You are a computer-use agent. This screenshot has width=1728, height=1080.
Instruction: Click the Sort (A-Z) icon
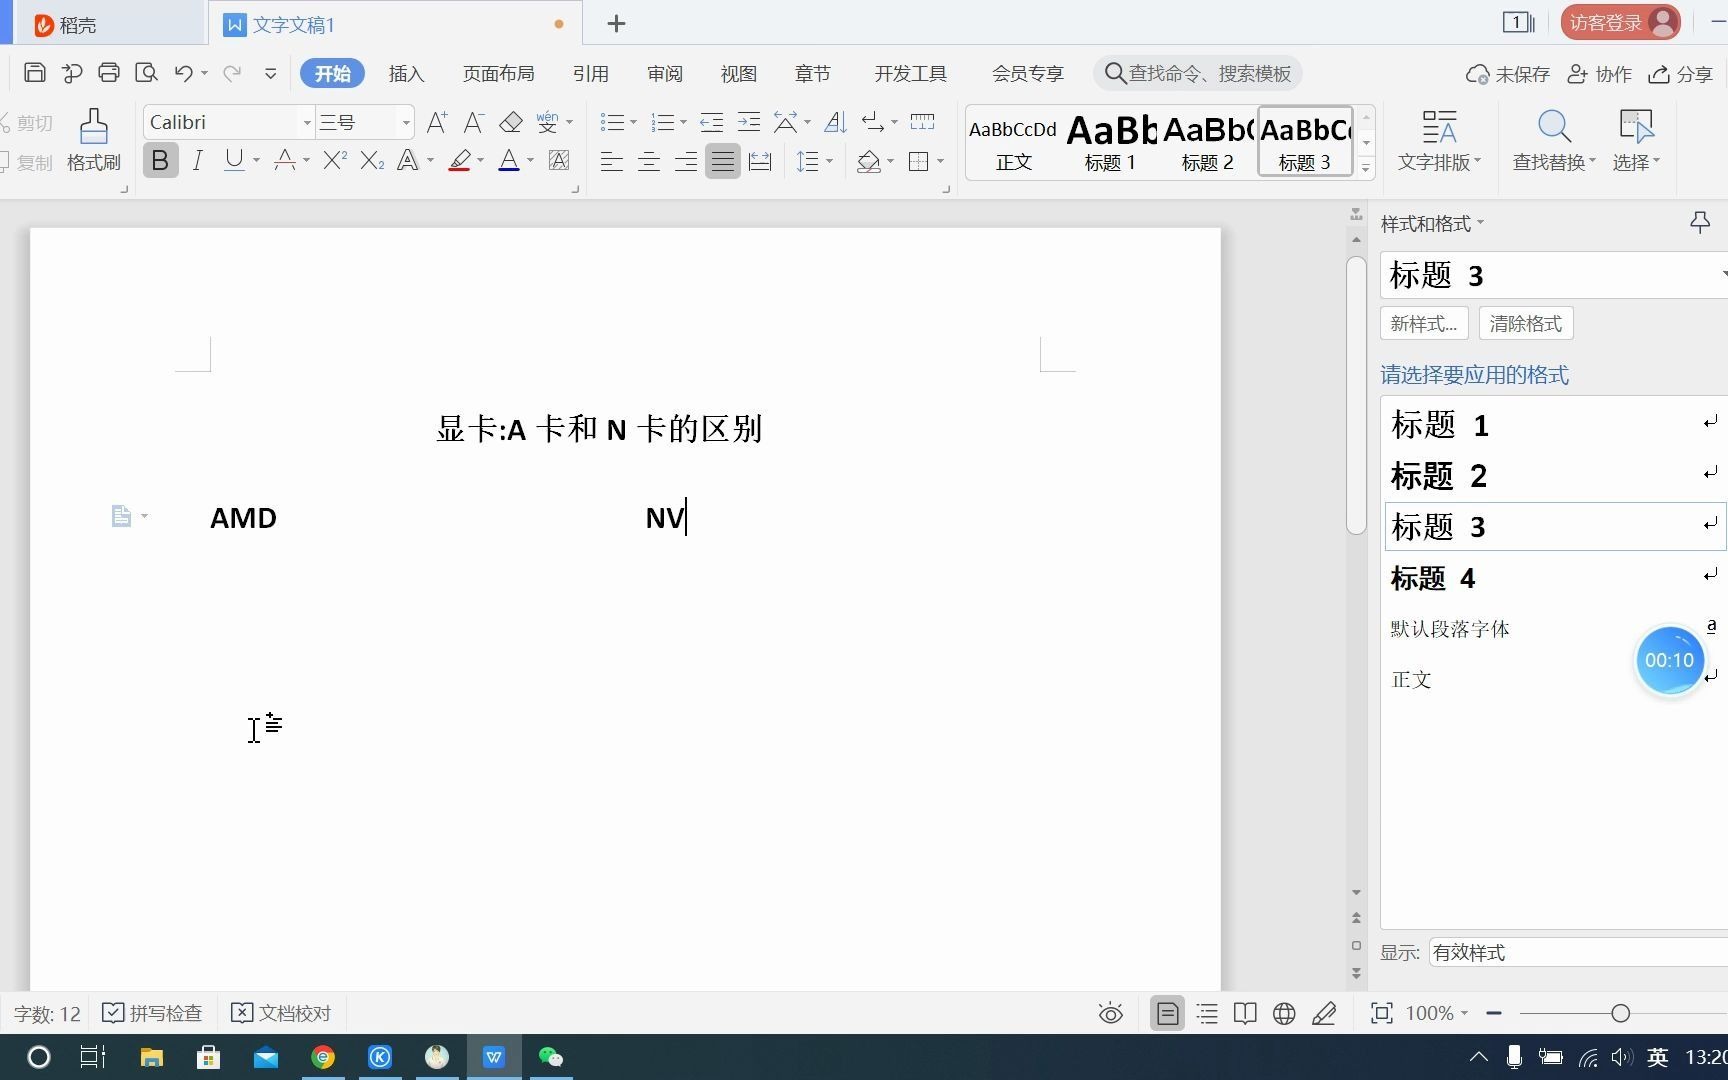click(835, 122)
